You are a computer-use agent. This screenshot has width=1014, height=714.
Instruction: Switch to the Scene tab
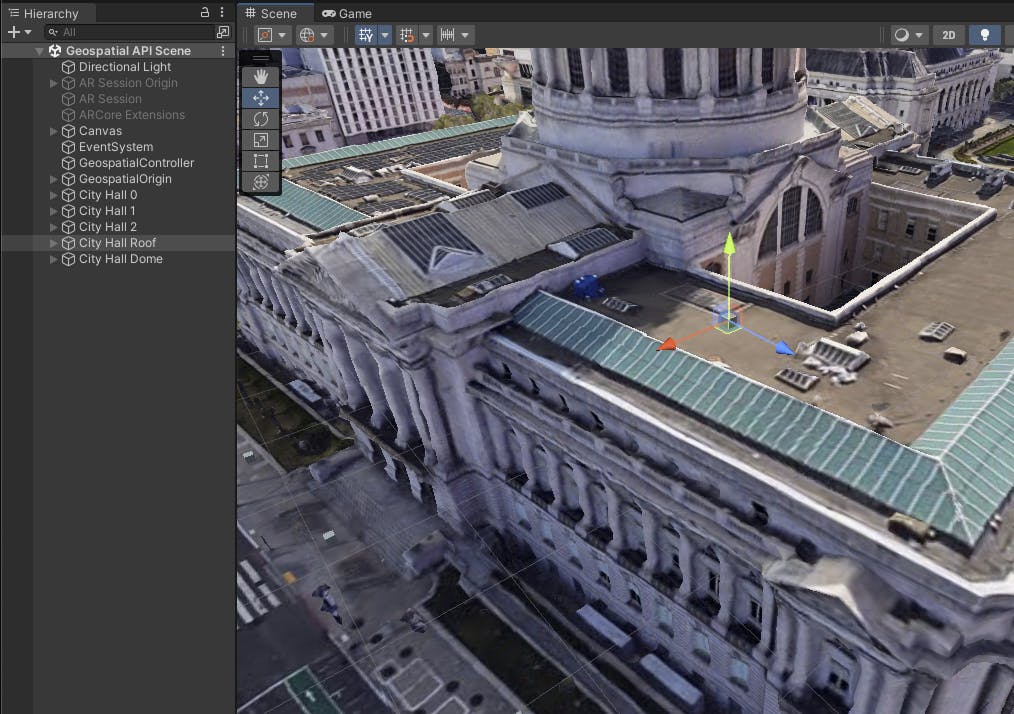click(x=271, y=13)
